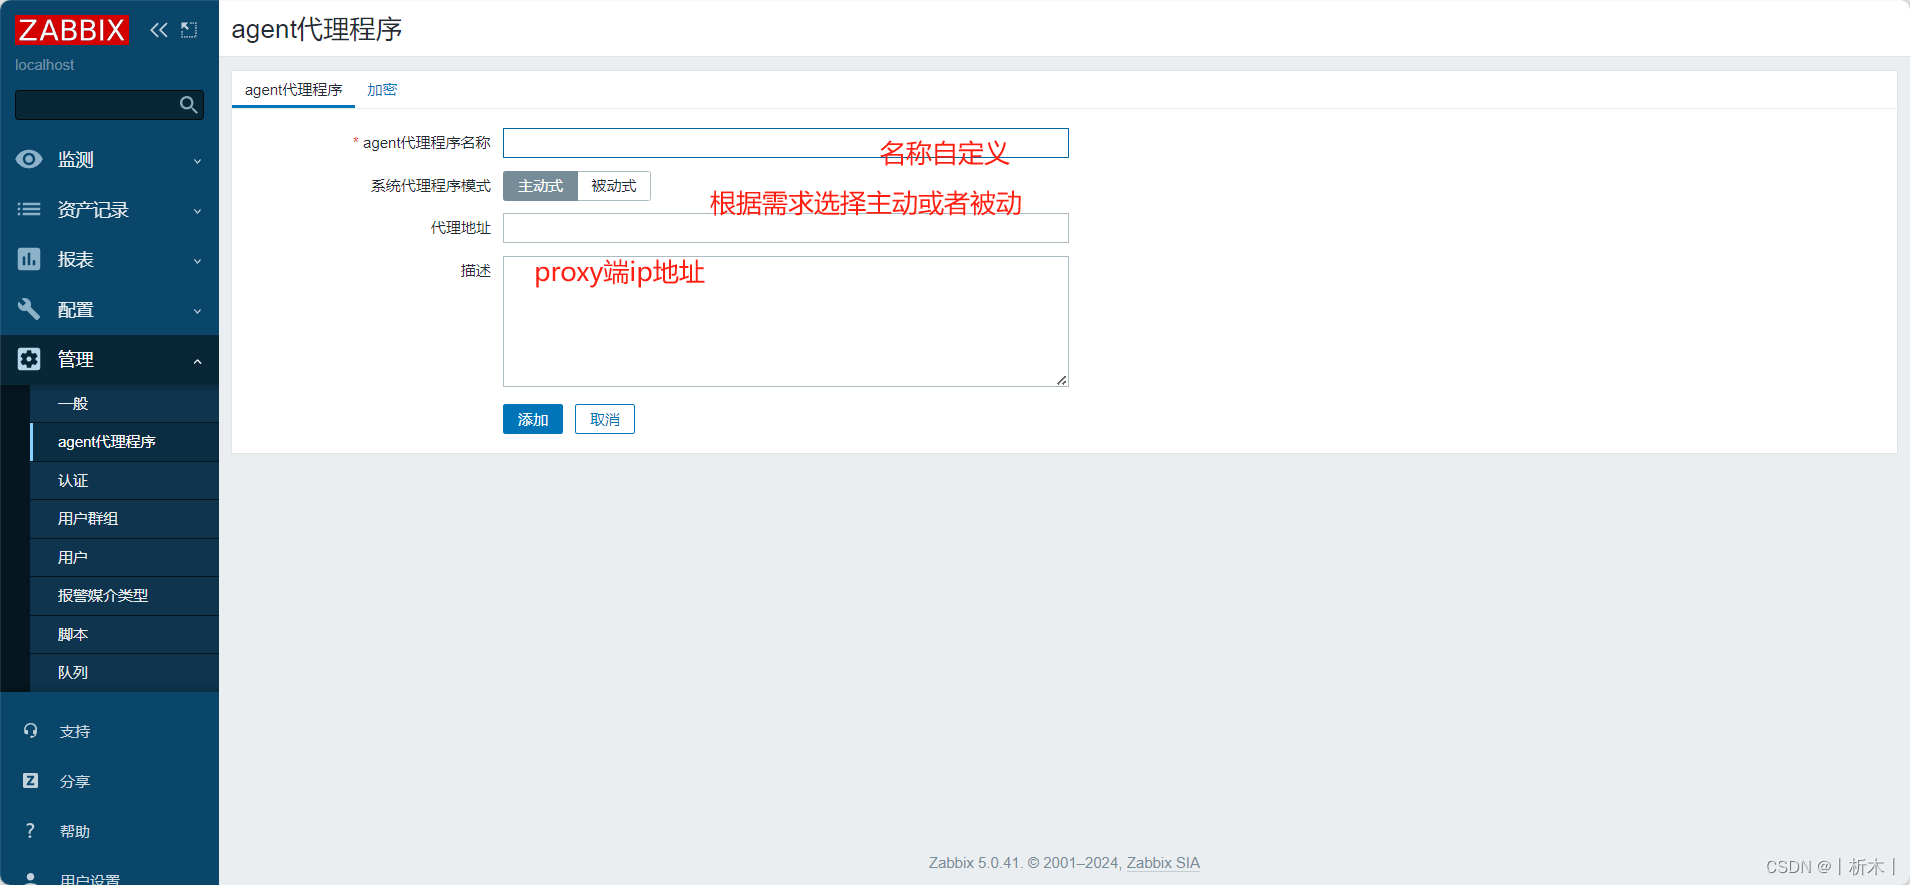
Task: Collapse the sidebar with double-chevron icon
Action: click(x=159, y=30)
